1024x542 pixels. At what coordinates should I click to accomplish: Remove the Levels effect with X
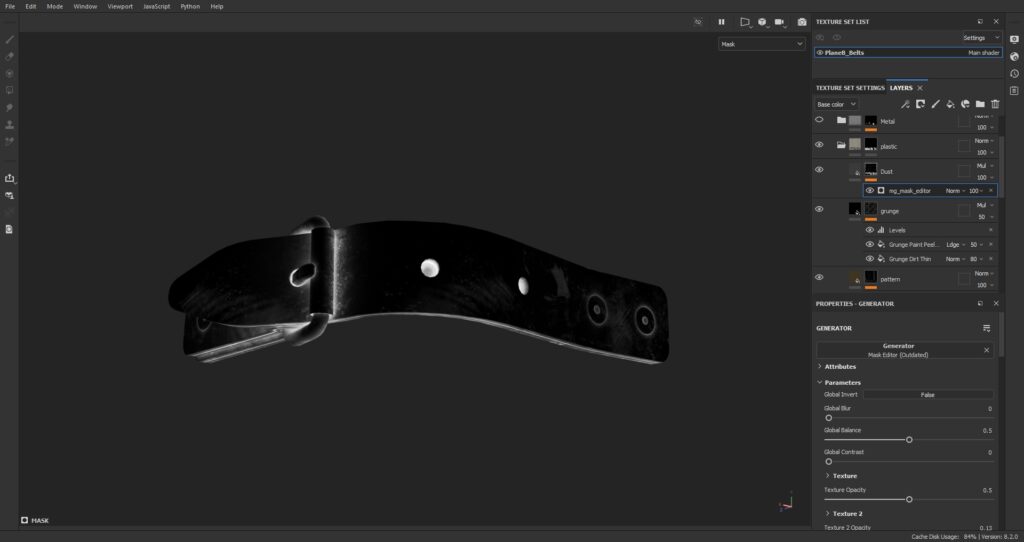[x=991, y=230]
